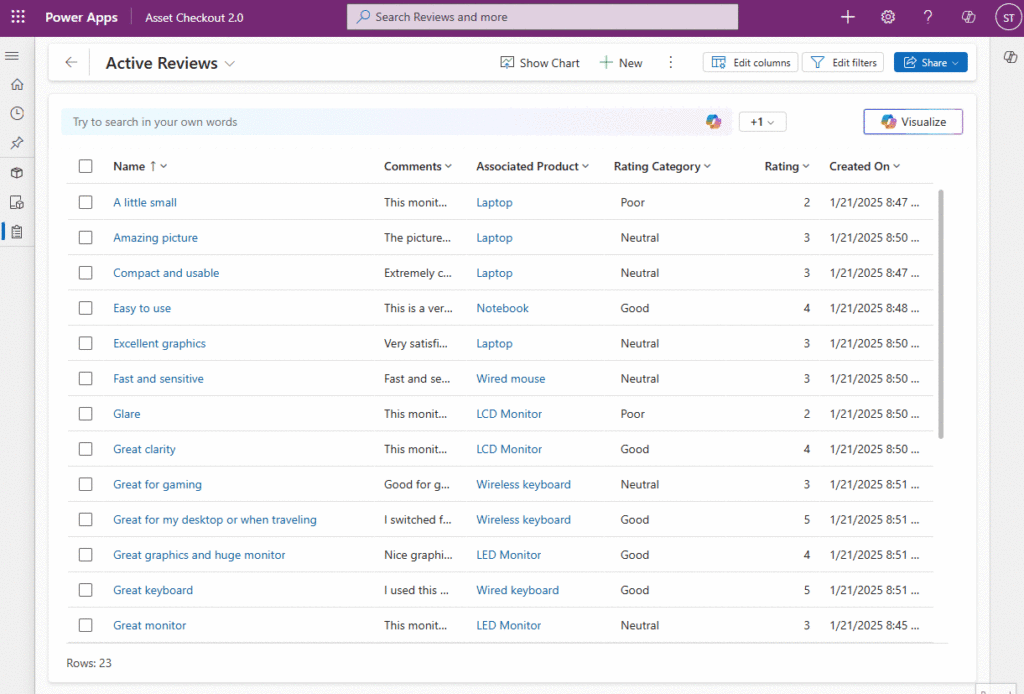Open Power Apps settings gear
Screen dimensions: 1024x694
[887, 17]
